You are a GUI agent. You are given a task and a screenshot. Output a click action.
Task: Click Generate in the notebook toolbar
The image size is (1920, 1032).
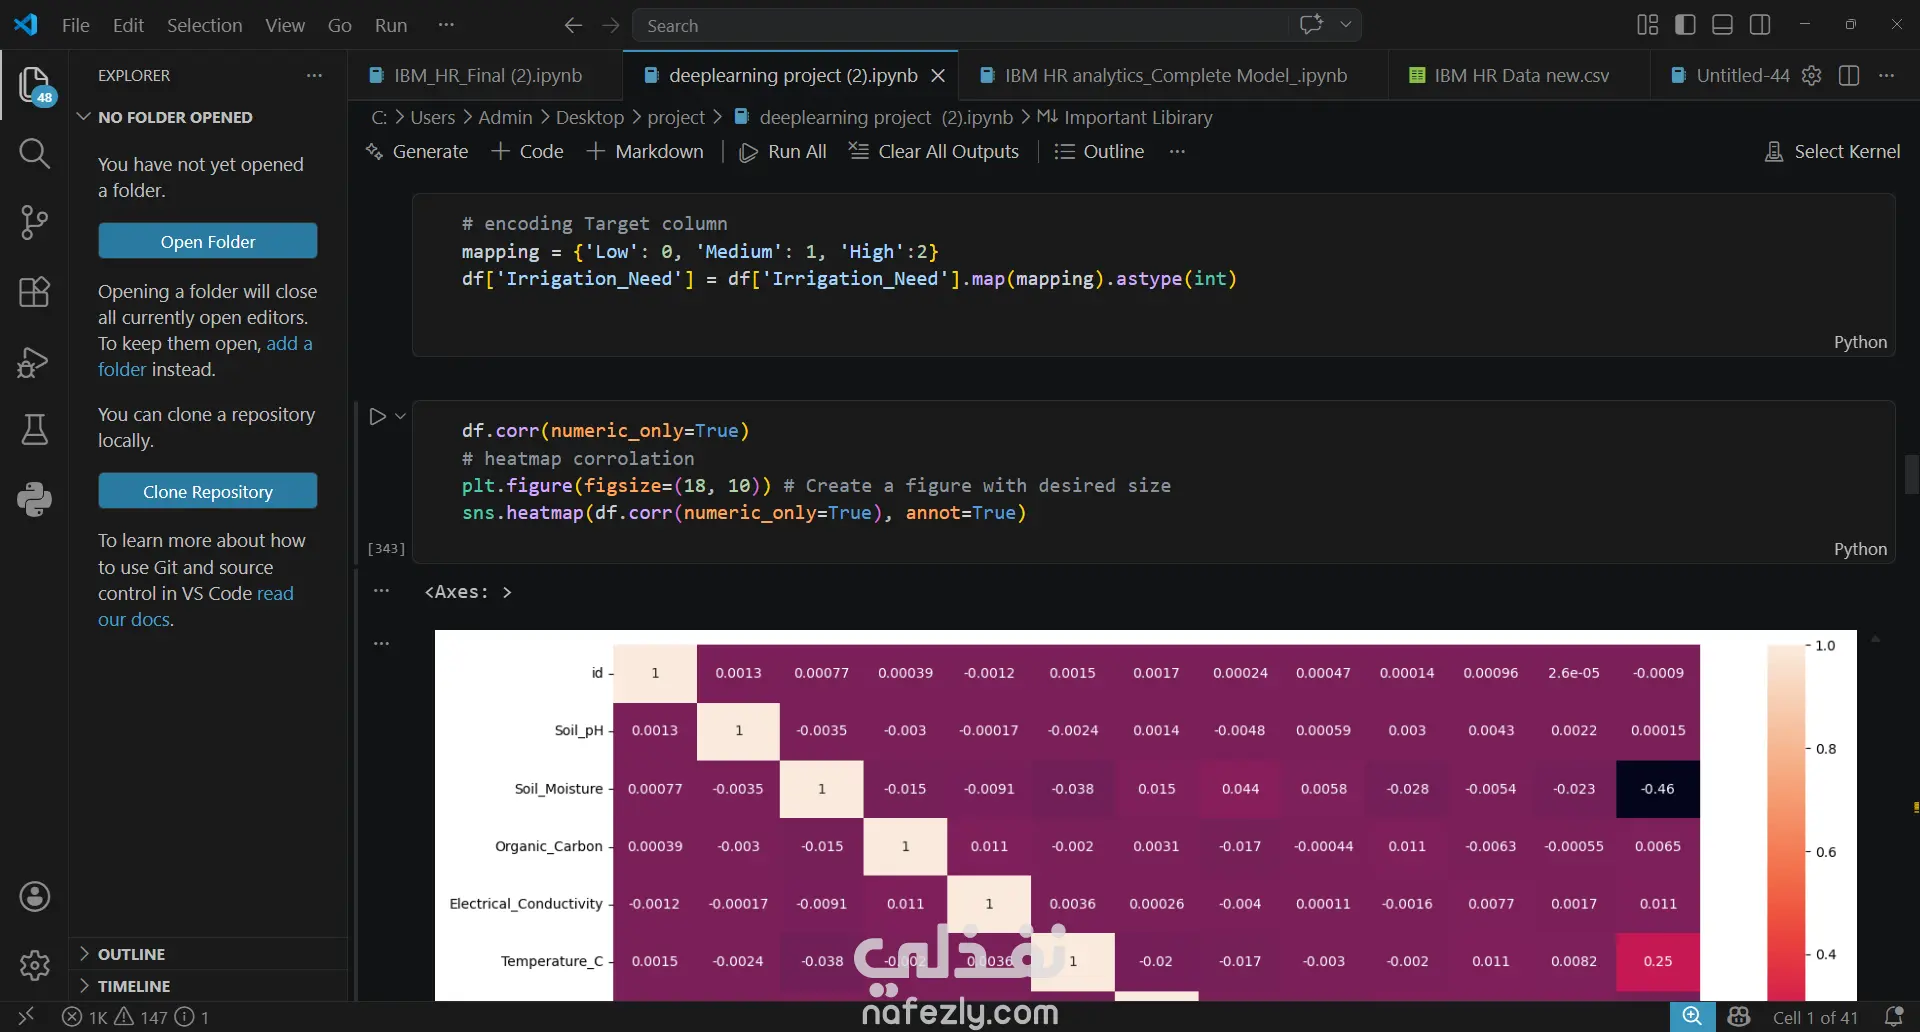(x=417, y=152)
